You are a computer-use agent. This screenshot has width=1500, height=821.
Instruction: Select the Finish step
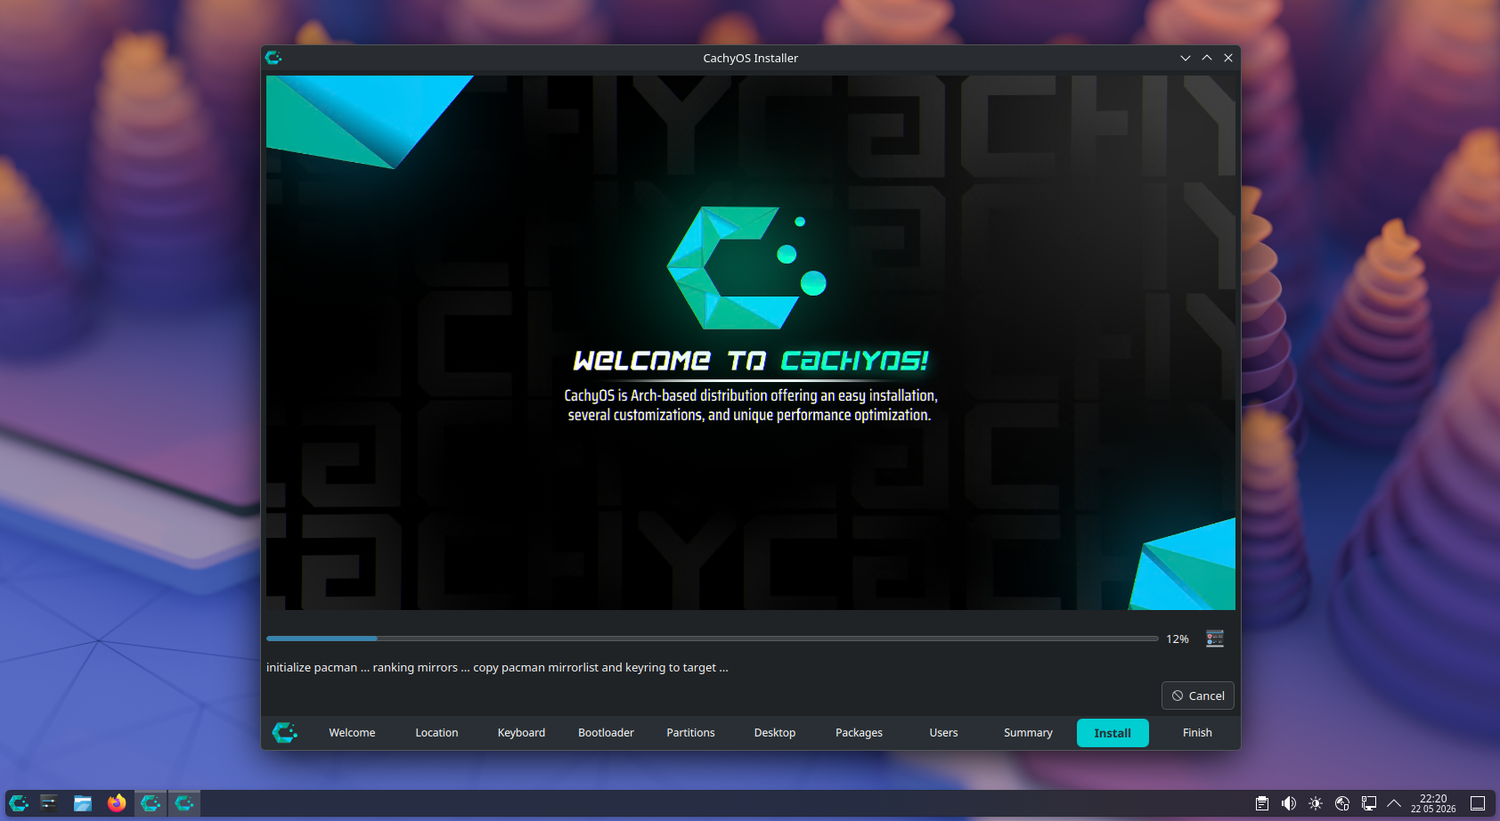point(1197,733)
